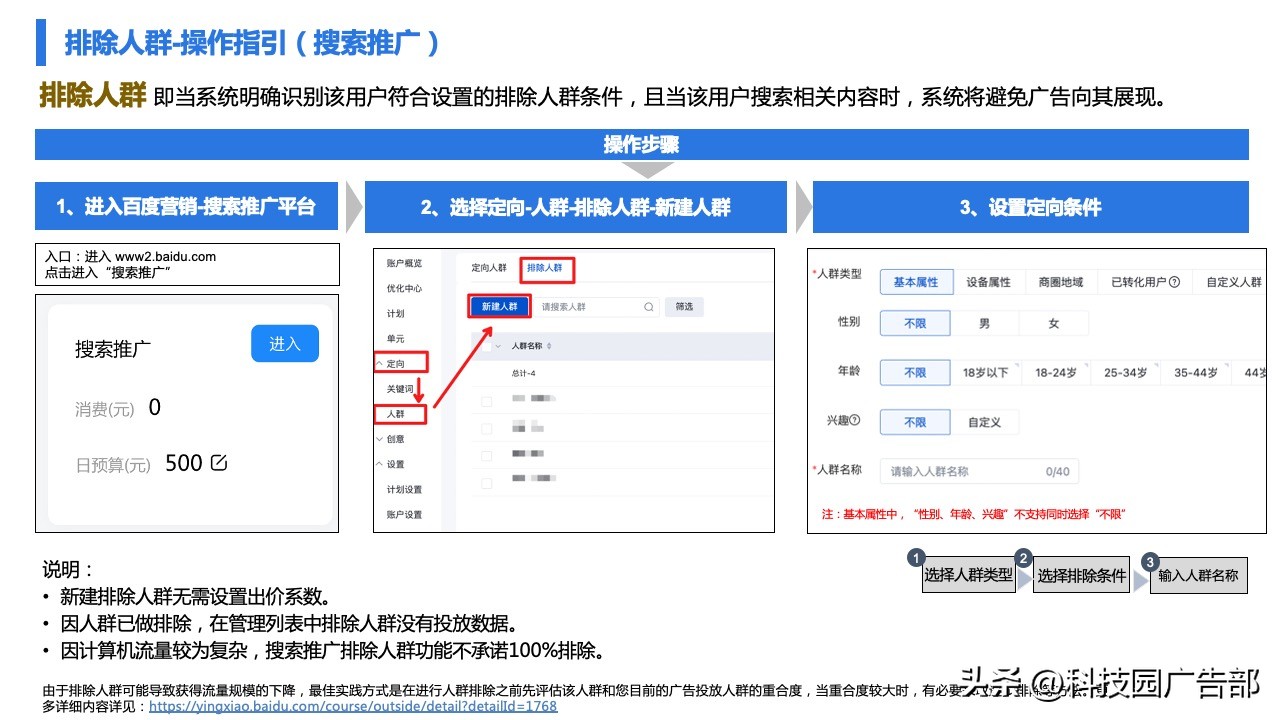Click the 进入 button on the 搜索推广 card
The image size is (1280, 720).
(x=285, y=343)
